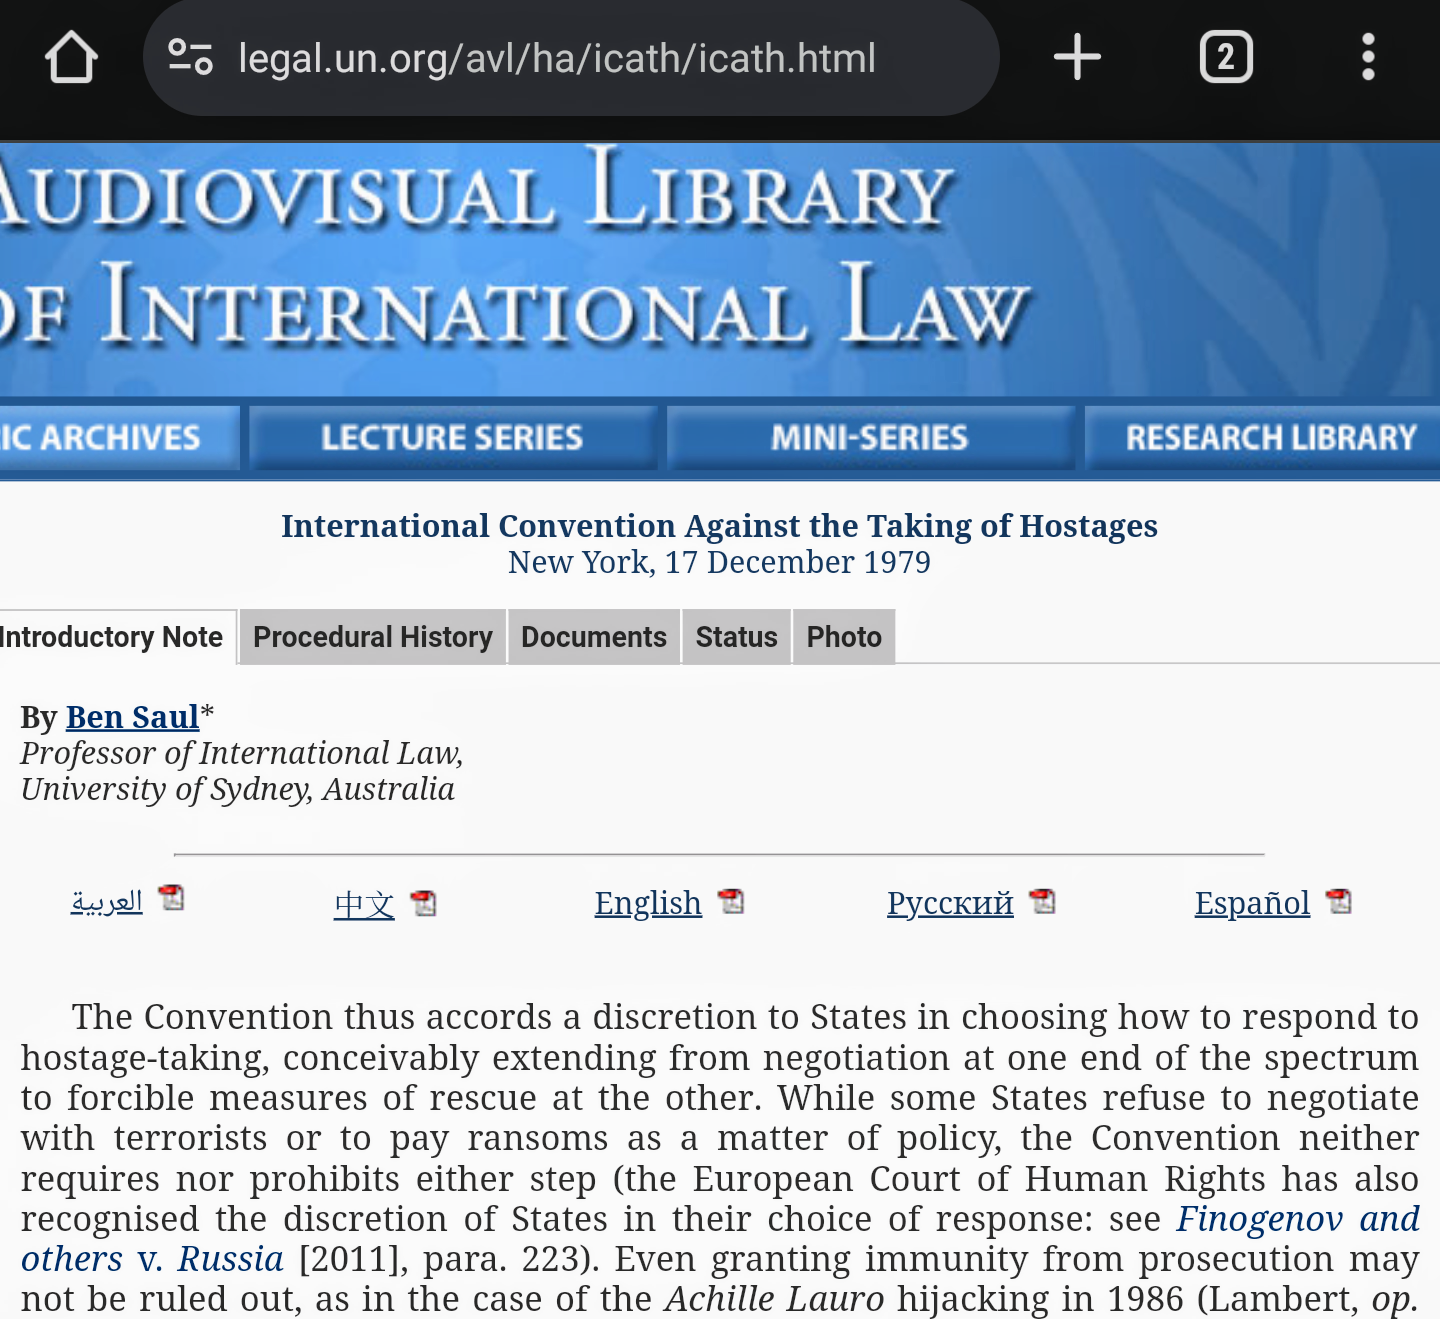The height and width of the screenshot is (1319, 1440).
Task: Follow the Finogenov and others v. Russia link
Action: [x=1298, y=1219]
